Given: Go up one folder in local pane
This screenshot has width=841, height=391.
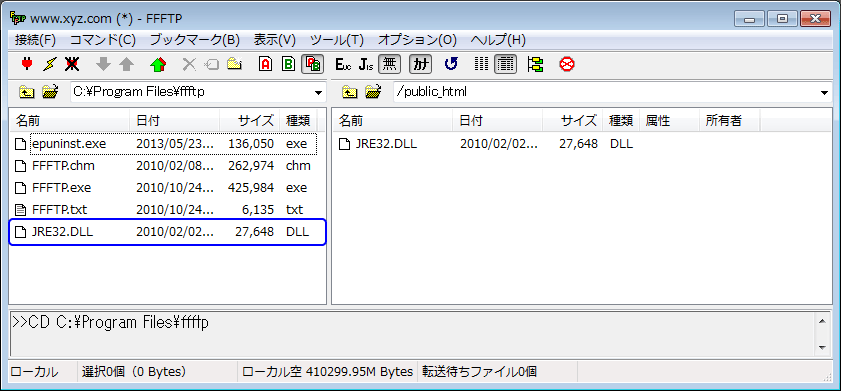Looking at the screenshot, I should tap(26, 92).
